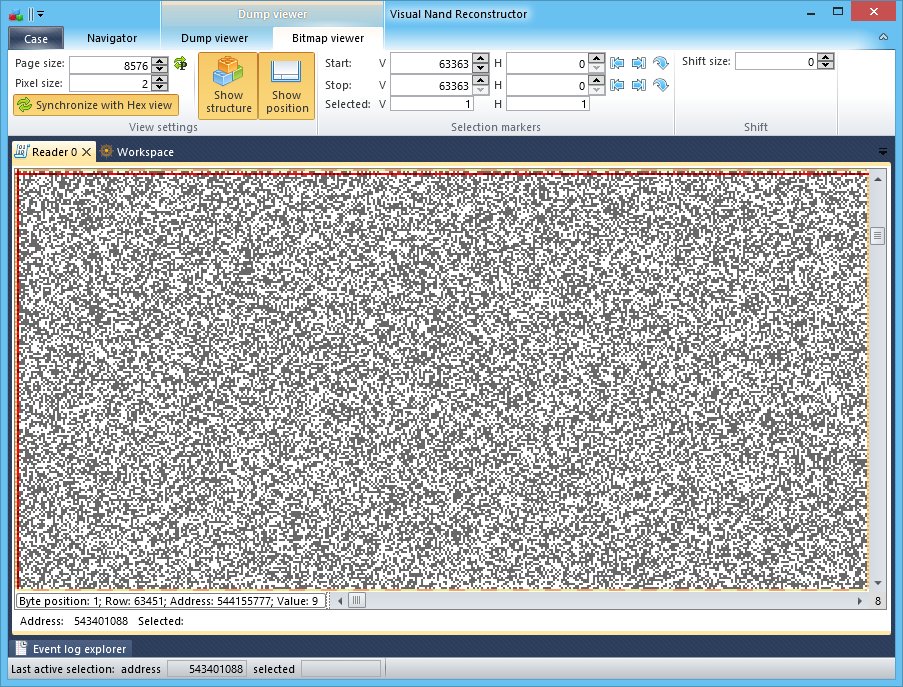Click the Last active selection selected box
The width and height of the screenshot is (903, 687).
click(x=341, y=669)
